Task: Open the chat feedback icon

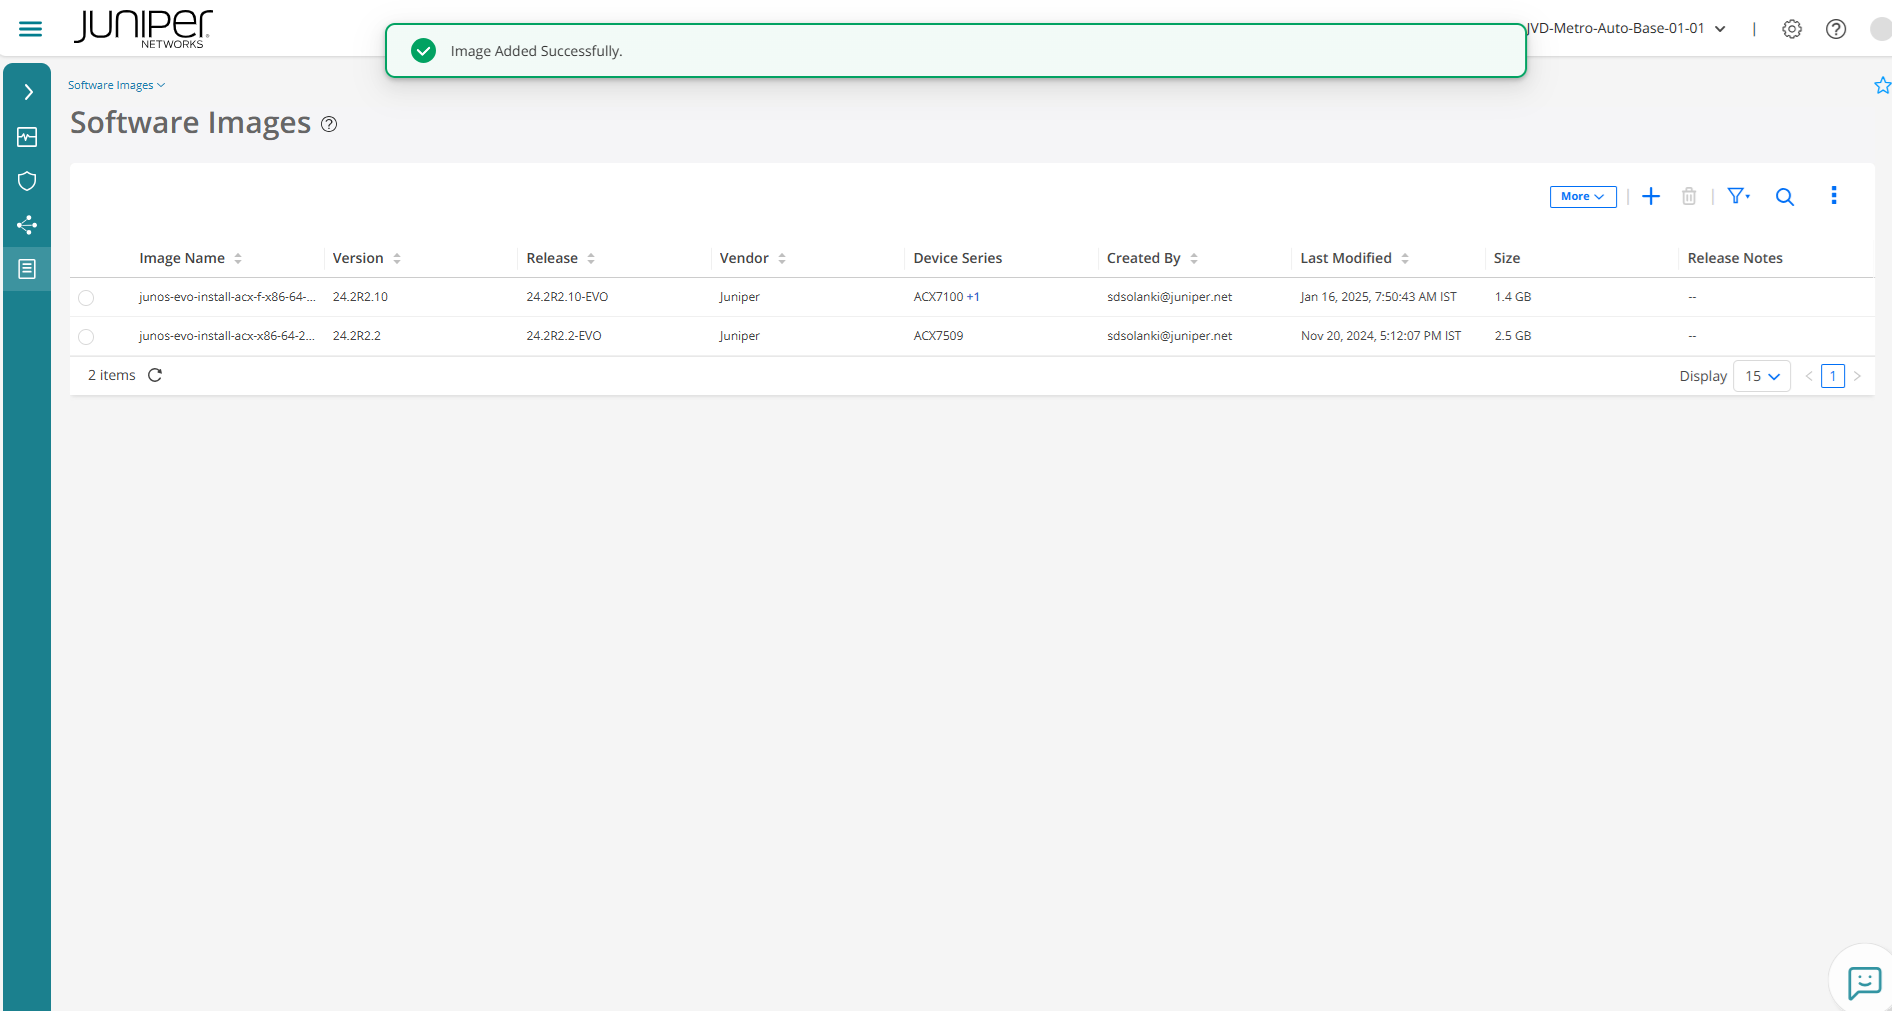Action: pyautogui.click(x=1864, y=983)
